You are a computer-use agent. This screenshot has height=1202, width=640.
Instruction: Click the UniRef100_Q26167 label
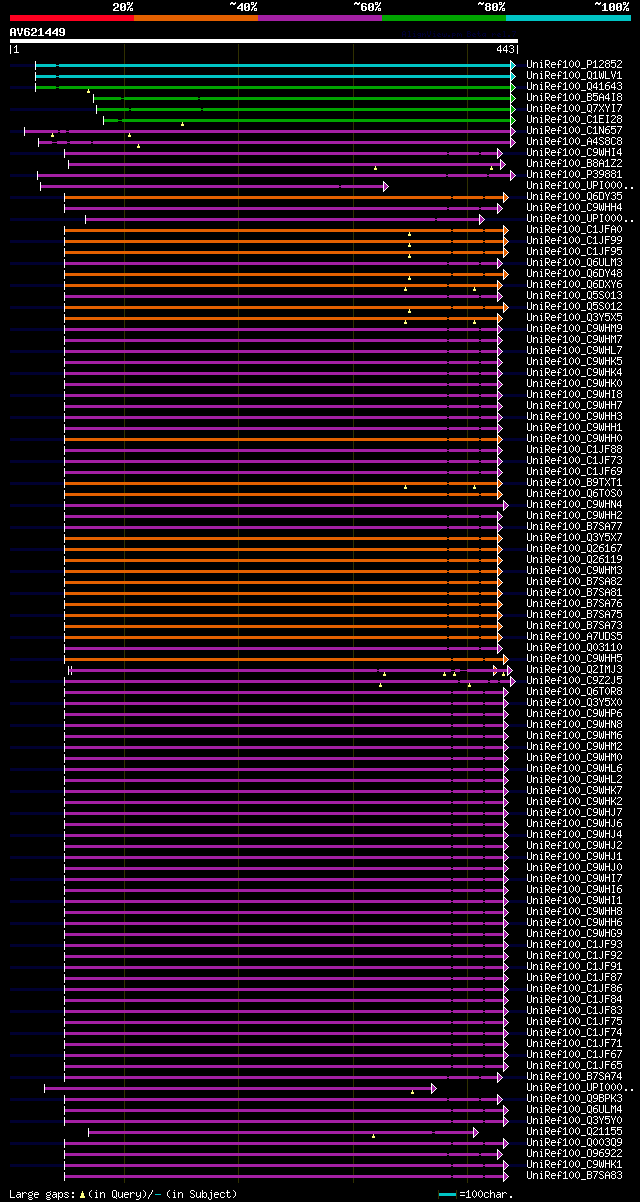pos(575,548)
